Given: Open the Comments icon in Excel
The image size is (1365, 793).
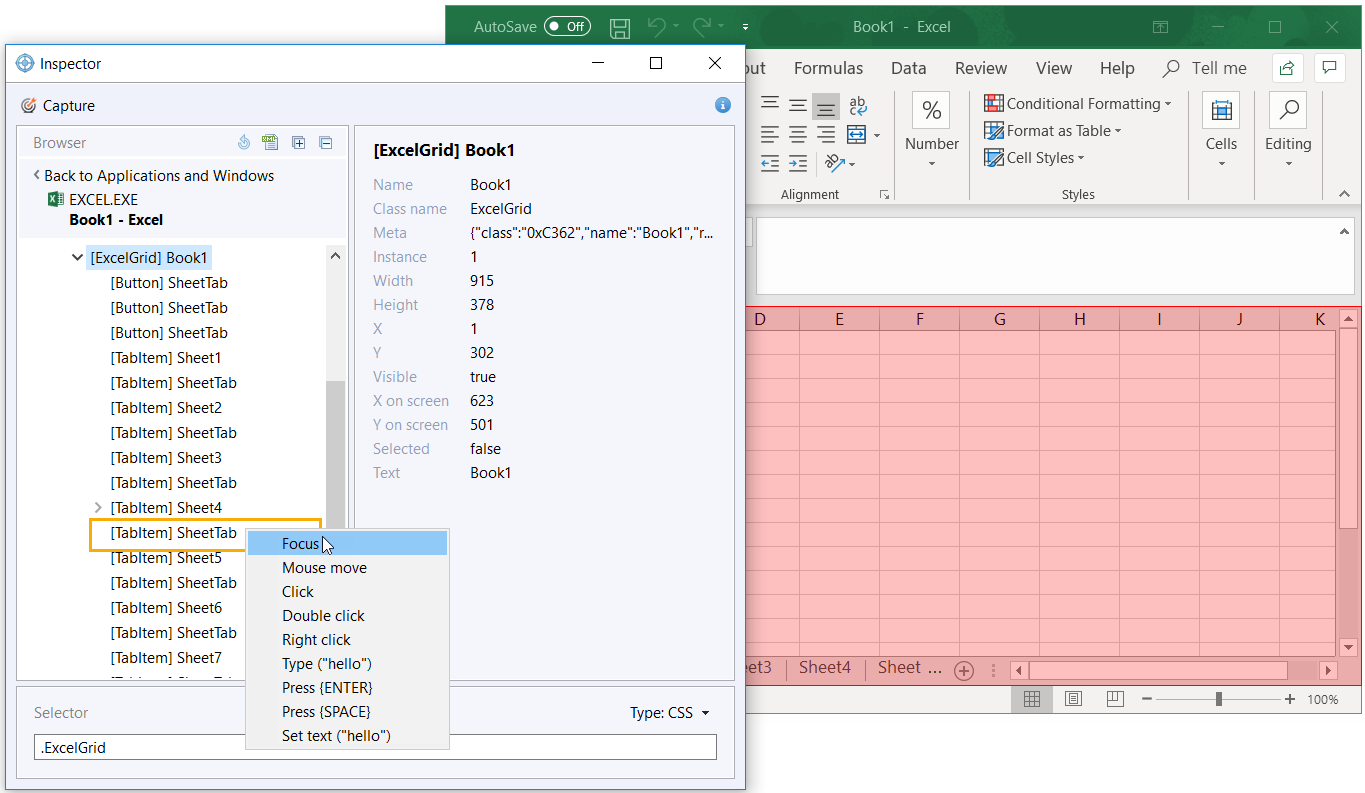Looking at the screenshot, I should point(1329,68).
